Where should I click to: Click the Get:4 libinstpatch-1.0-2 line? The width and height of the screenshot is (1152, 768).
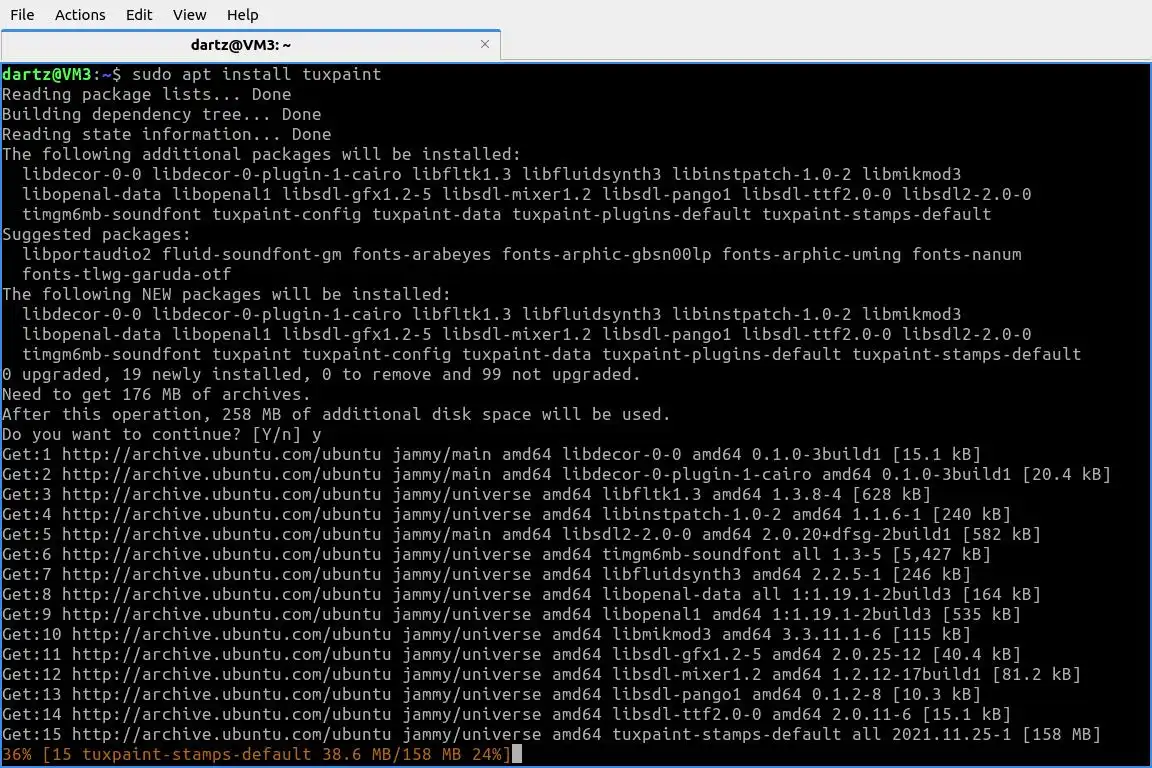click(506, 514)
